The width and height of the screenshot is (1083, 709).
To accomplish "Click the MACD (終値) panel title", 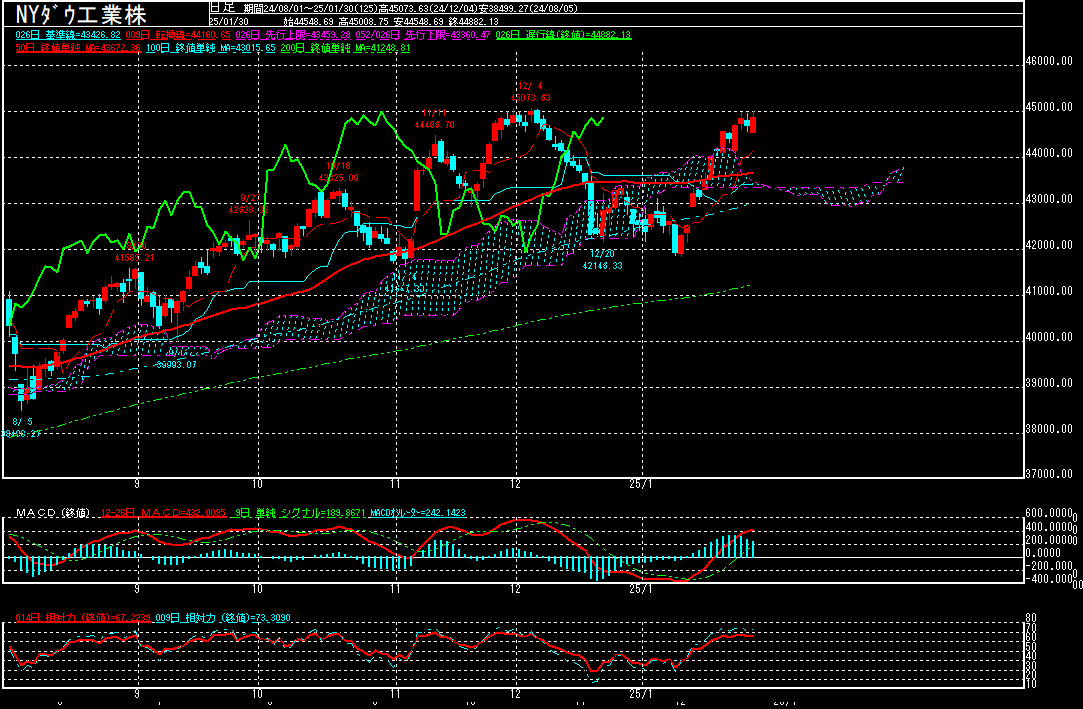I will point(53,513).
